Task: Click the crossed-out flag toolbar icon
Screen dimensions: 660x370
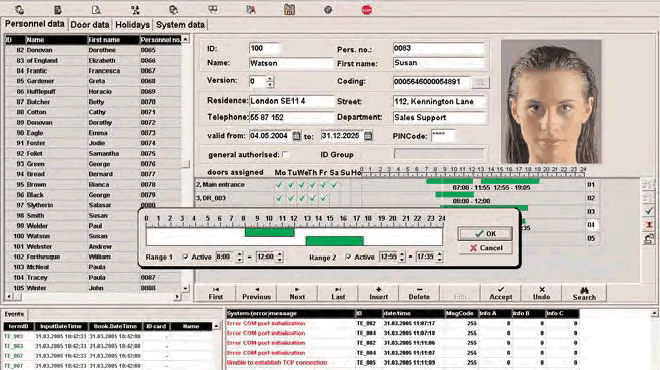Action: pyautogui.click(x=251, y=10)
